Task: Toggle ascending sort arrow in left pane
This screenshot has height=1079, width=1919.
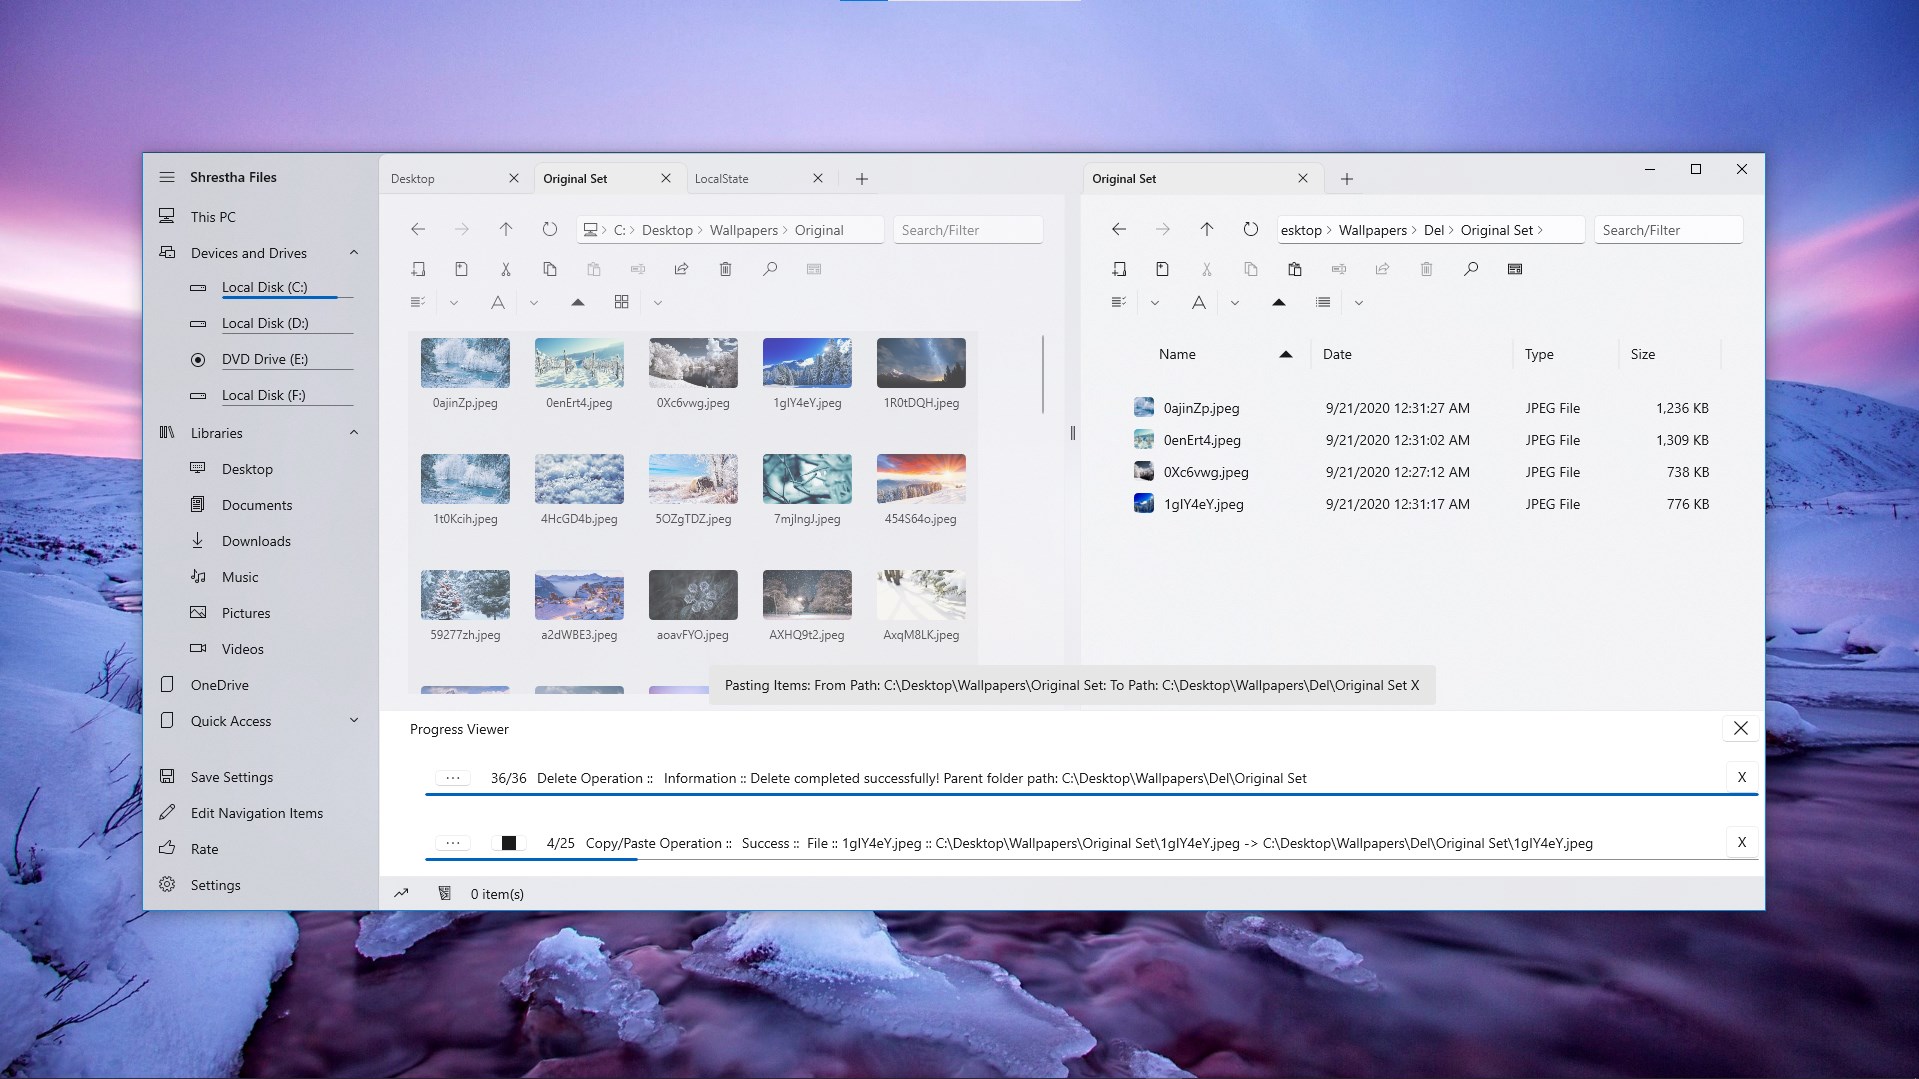Action: point(578,302)
